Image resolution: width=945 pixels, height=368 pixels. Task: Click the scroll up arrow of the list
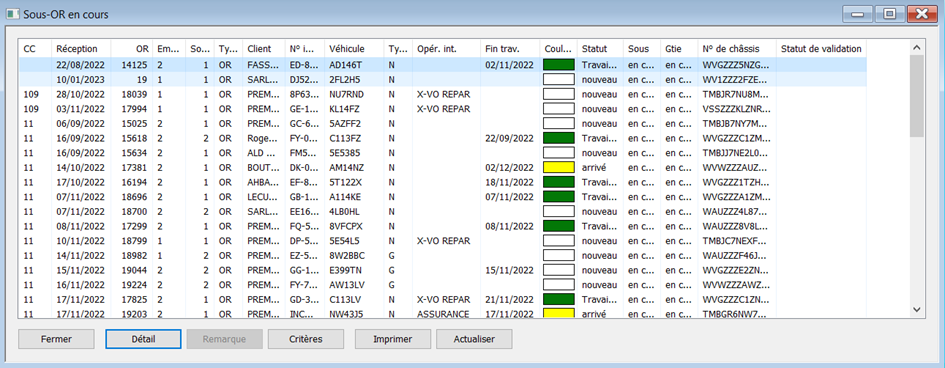pos(917,47)
